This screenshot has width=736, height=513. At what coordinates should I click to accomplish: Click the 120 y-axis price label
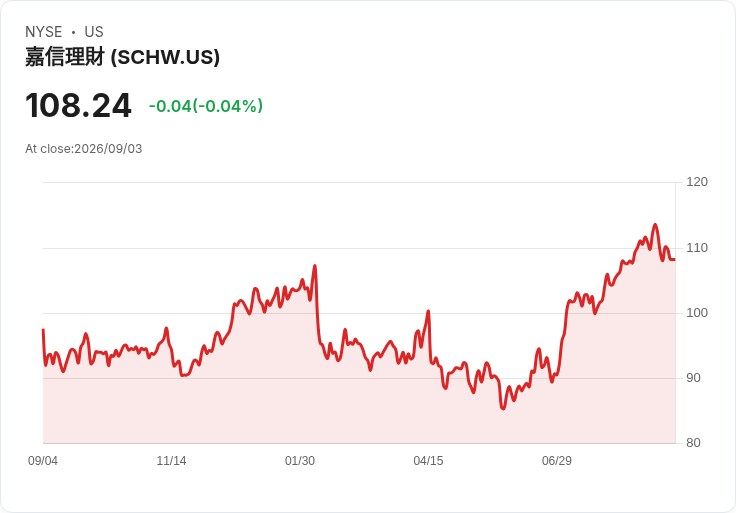[x=697, y=182]
